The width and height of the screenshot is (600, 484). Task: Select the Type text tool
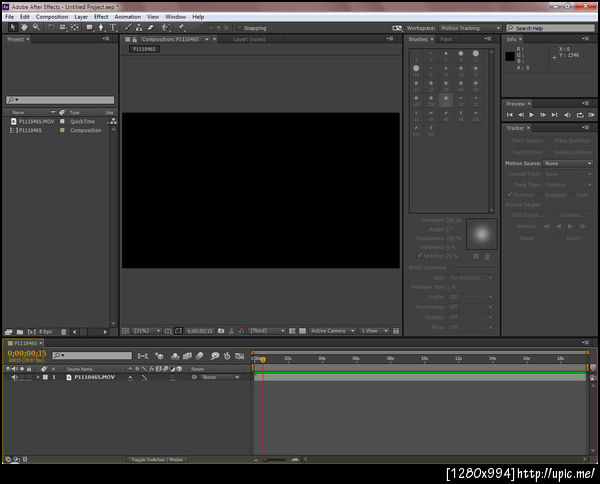coord(113,28)
